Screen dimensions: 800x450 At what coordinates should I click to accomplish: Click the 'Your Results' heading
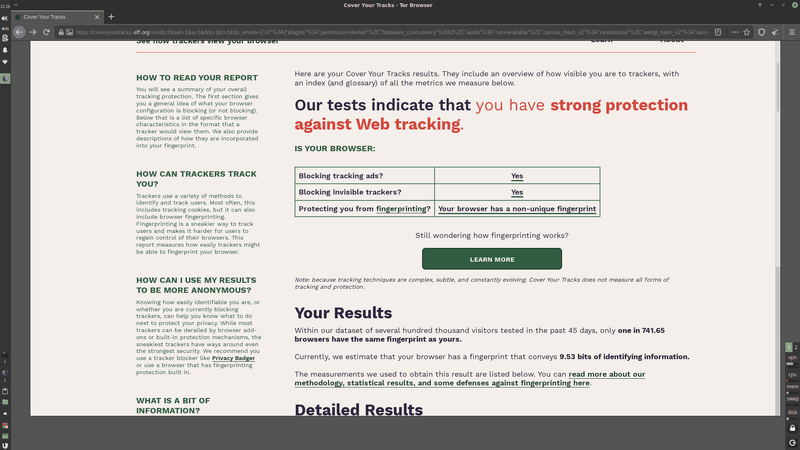pos(343,313)
